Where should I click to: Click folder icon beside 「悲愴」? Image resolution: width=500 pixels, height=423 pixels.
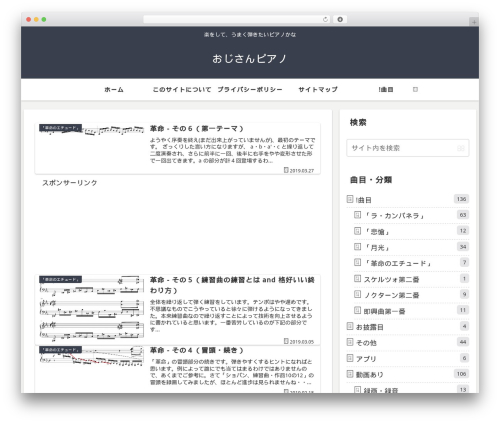click(357, 231)
